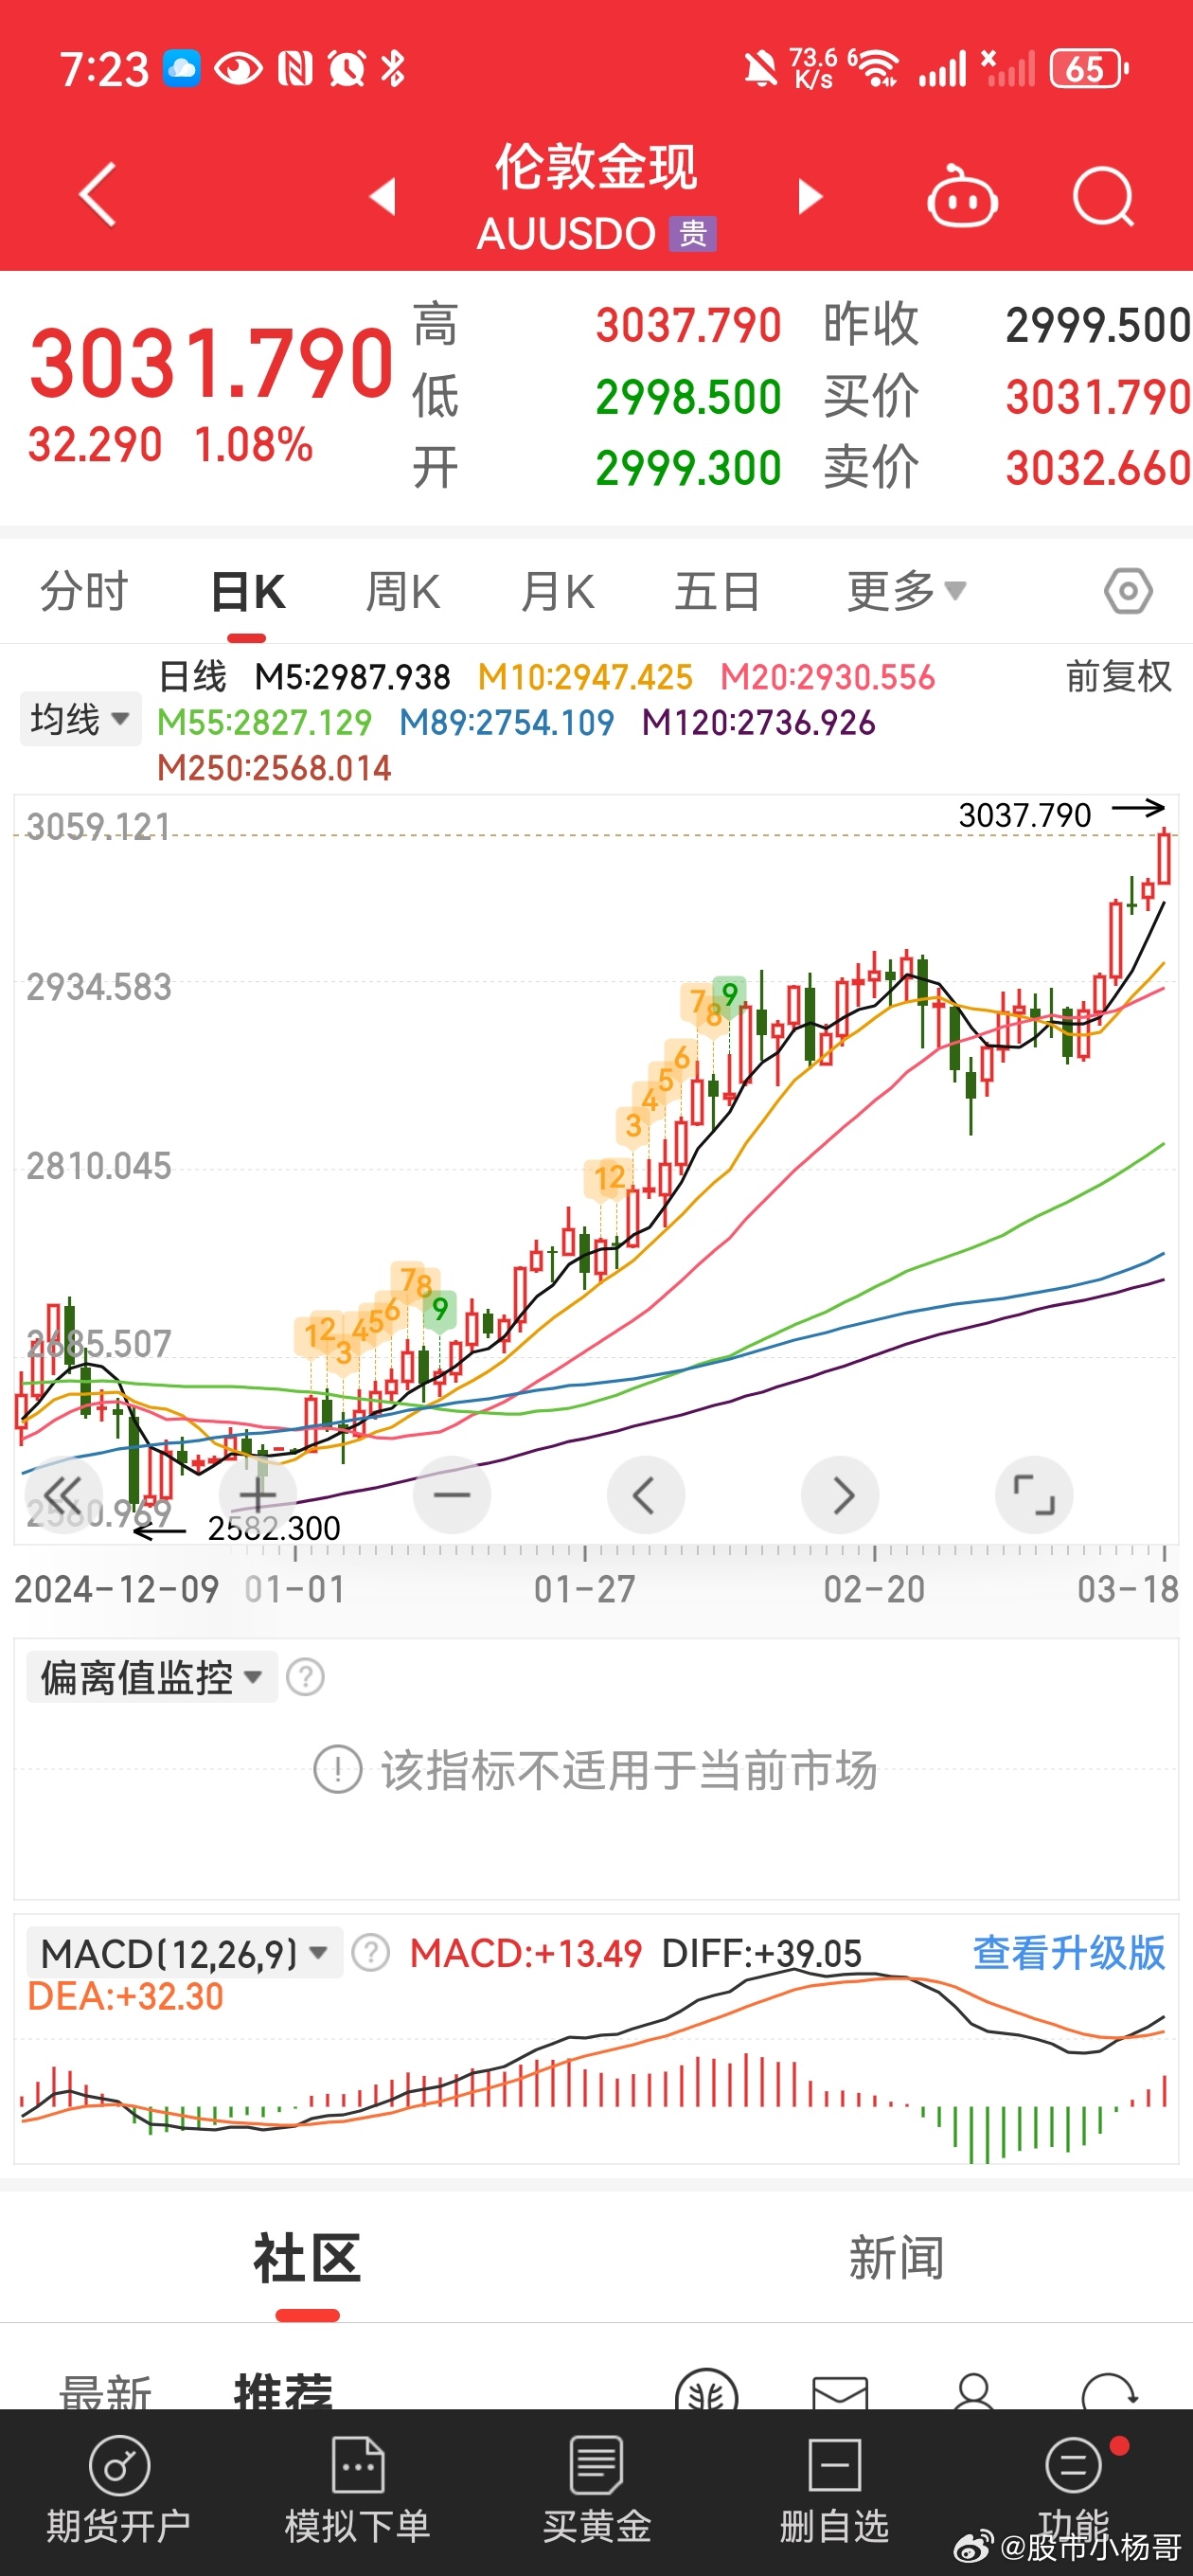
Task: Select the 周K tab
Action: 403,591
